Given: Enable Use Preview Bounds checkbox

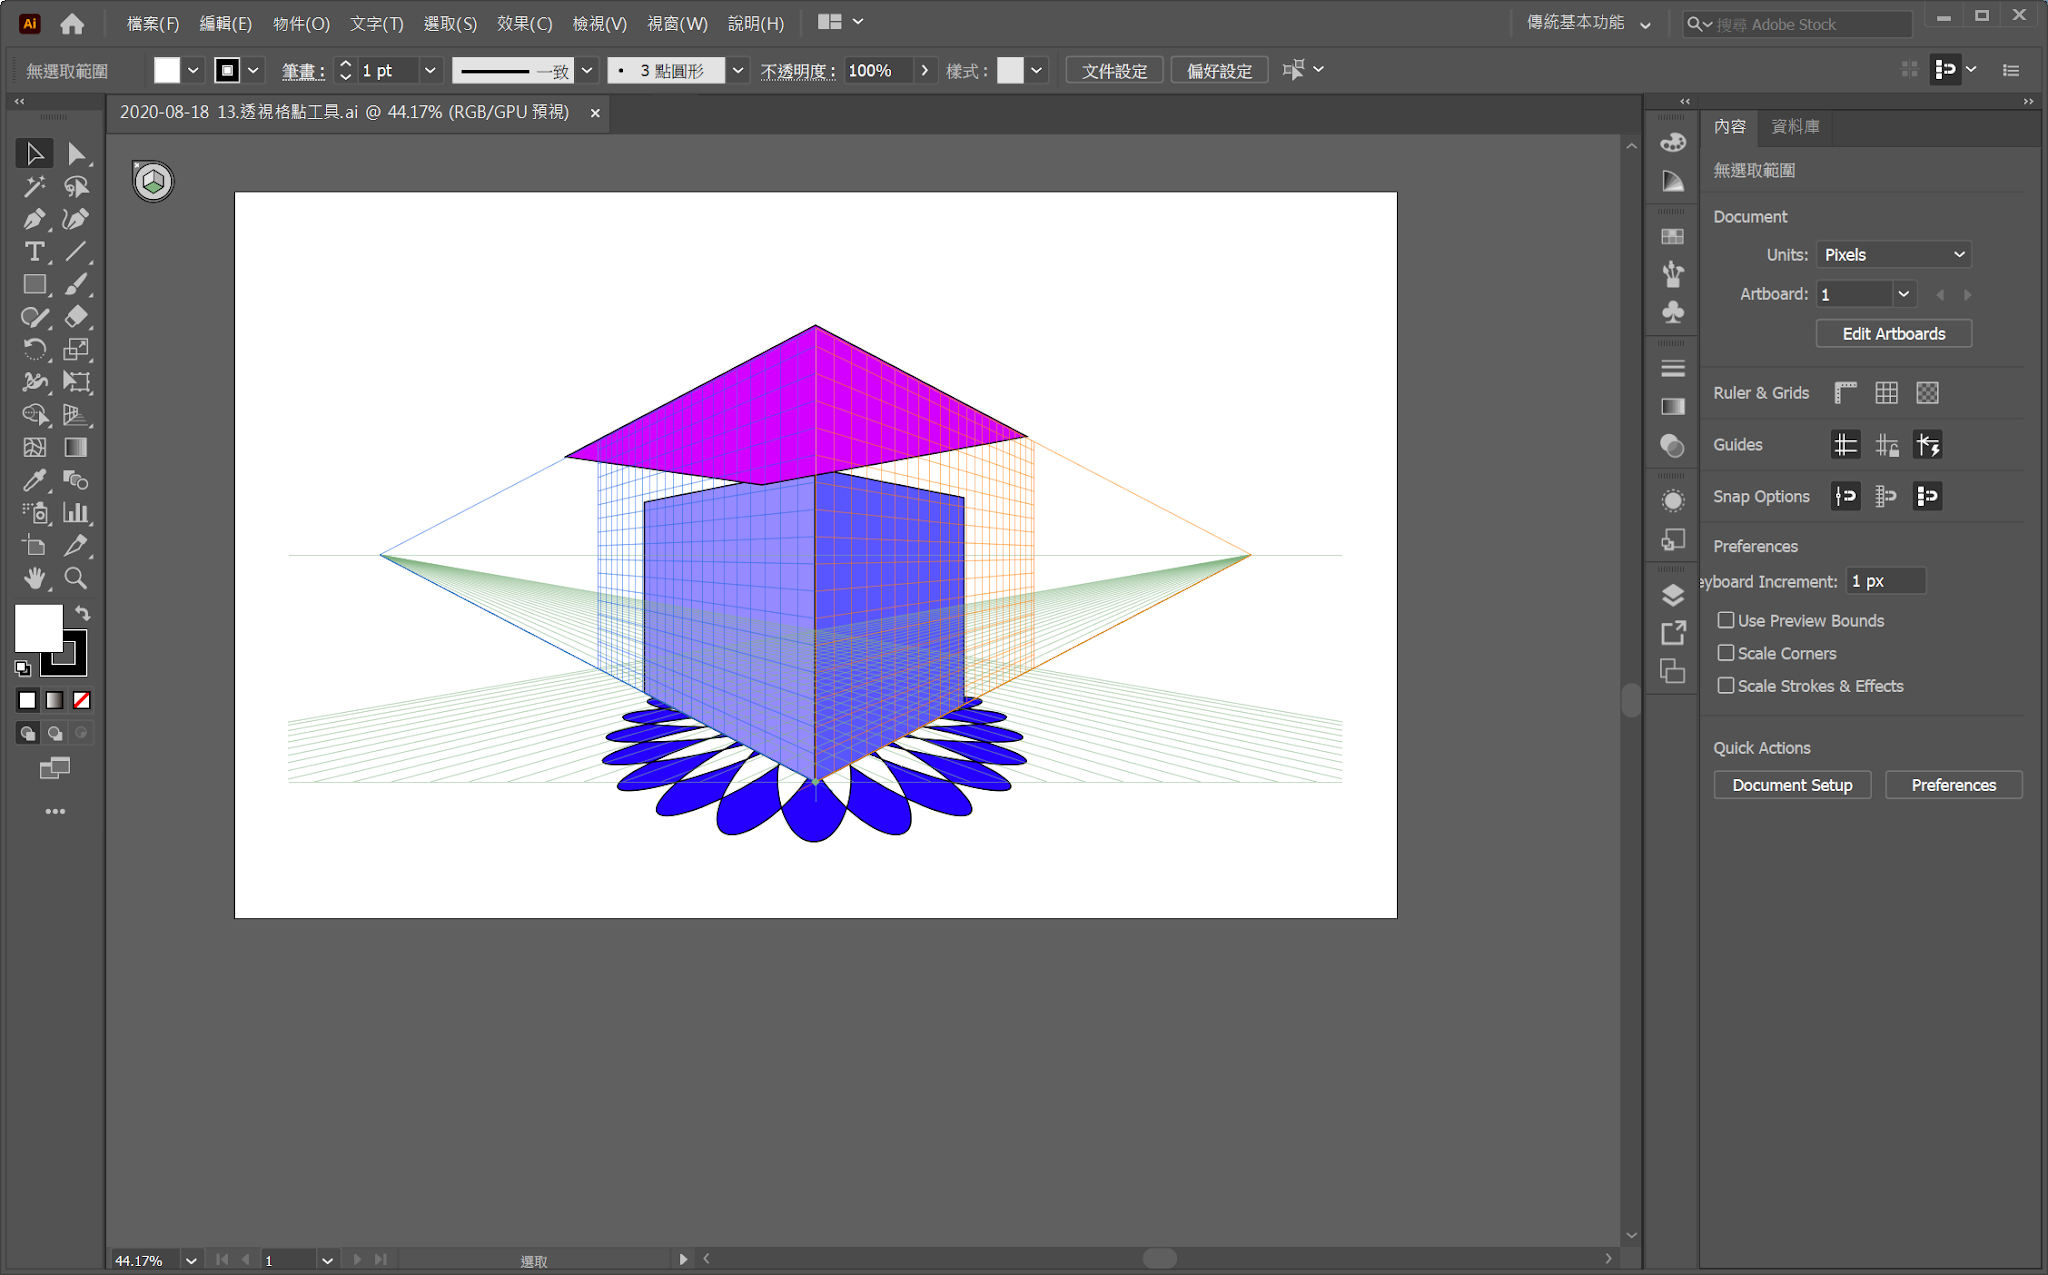Looking at the screenshot, I should click(x=1726, y=620).
